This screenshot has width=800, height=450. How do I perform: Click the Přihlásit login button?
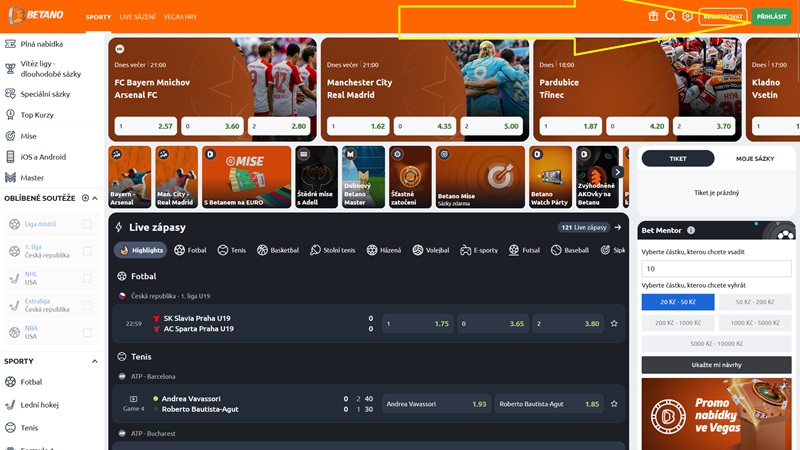(771, 16)
